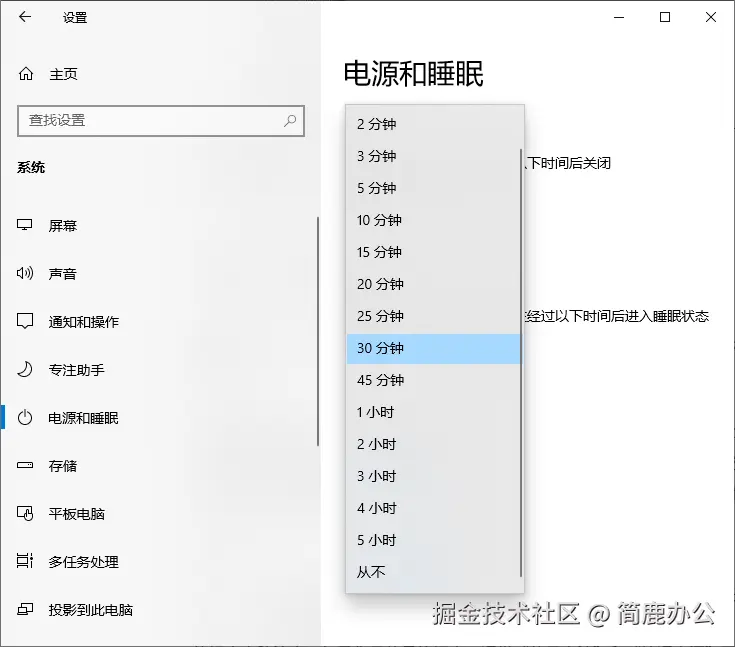Click the 平板电脑 tablet icon
735x647 pixels.
point(25,513)
